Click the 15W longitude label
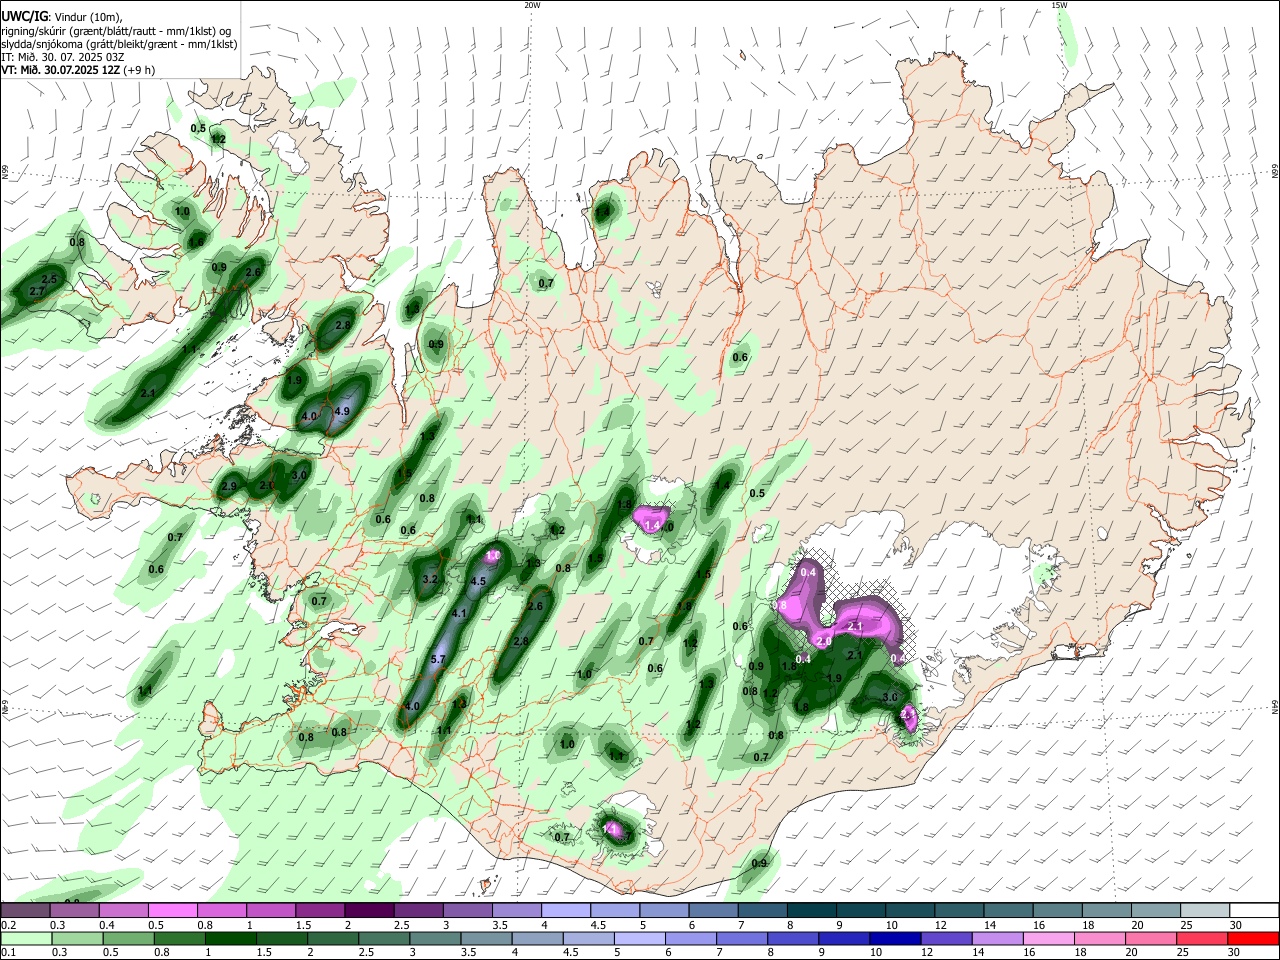Viewport: 1280px width, 960px height. [1059, 5]
